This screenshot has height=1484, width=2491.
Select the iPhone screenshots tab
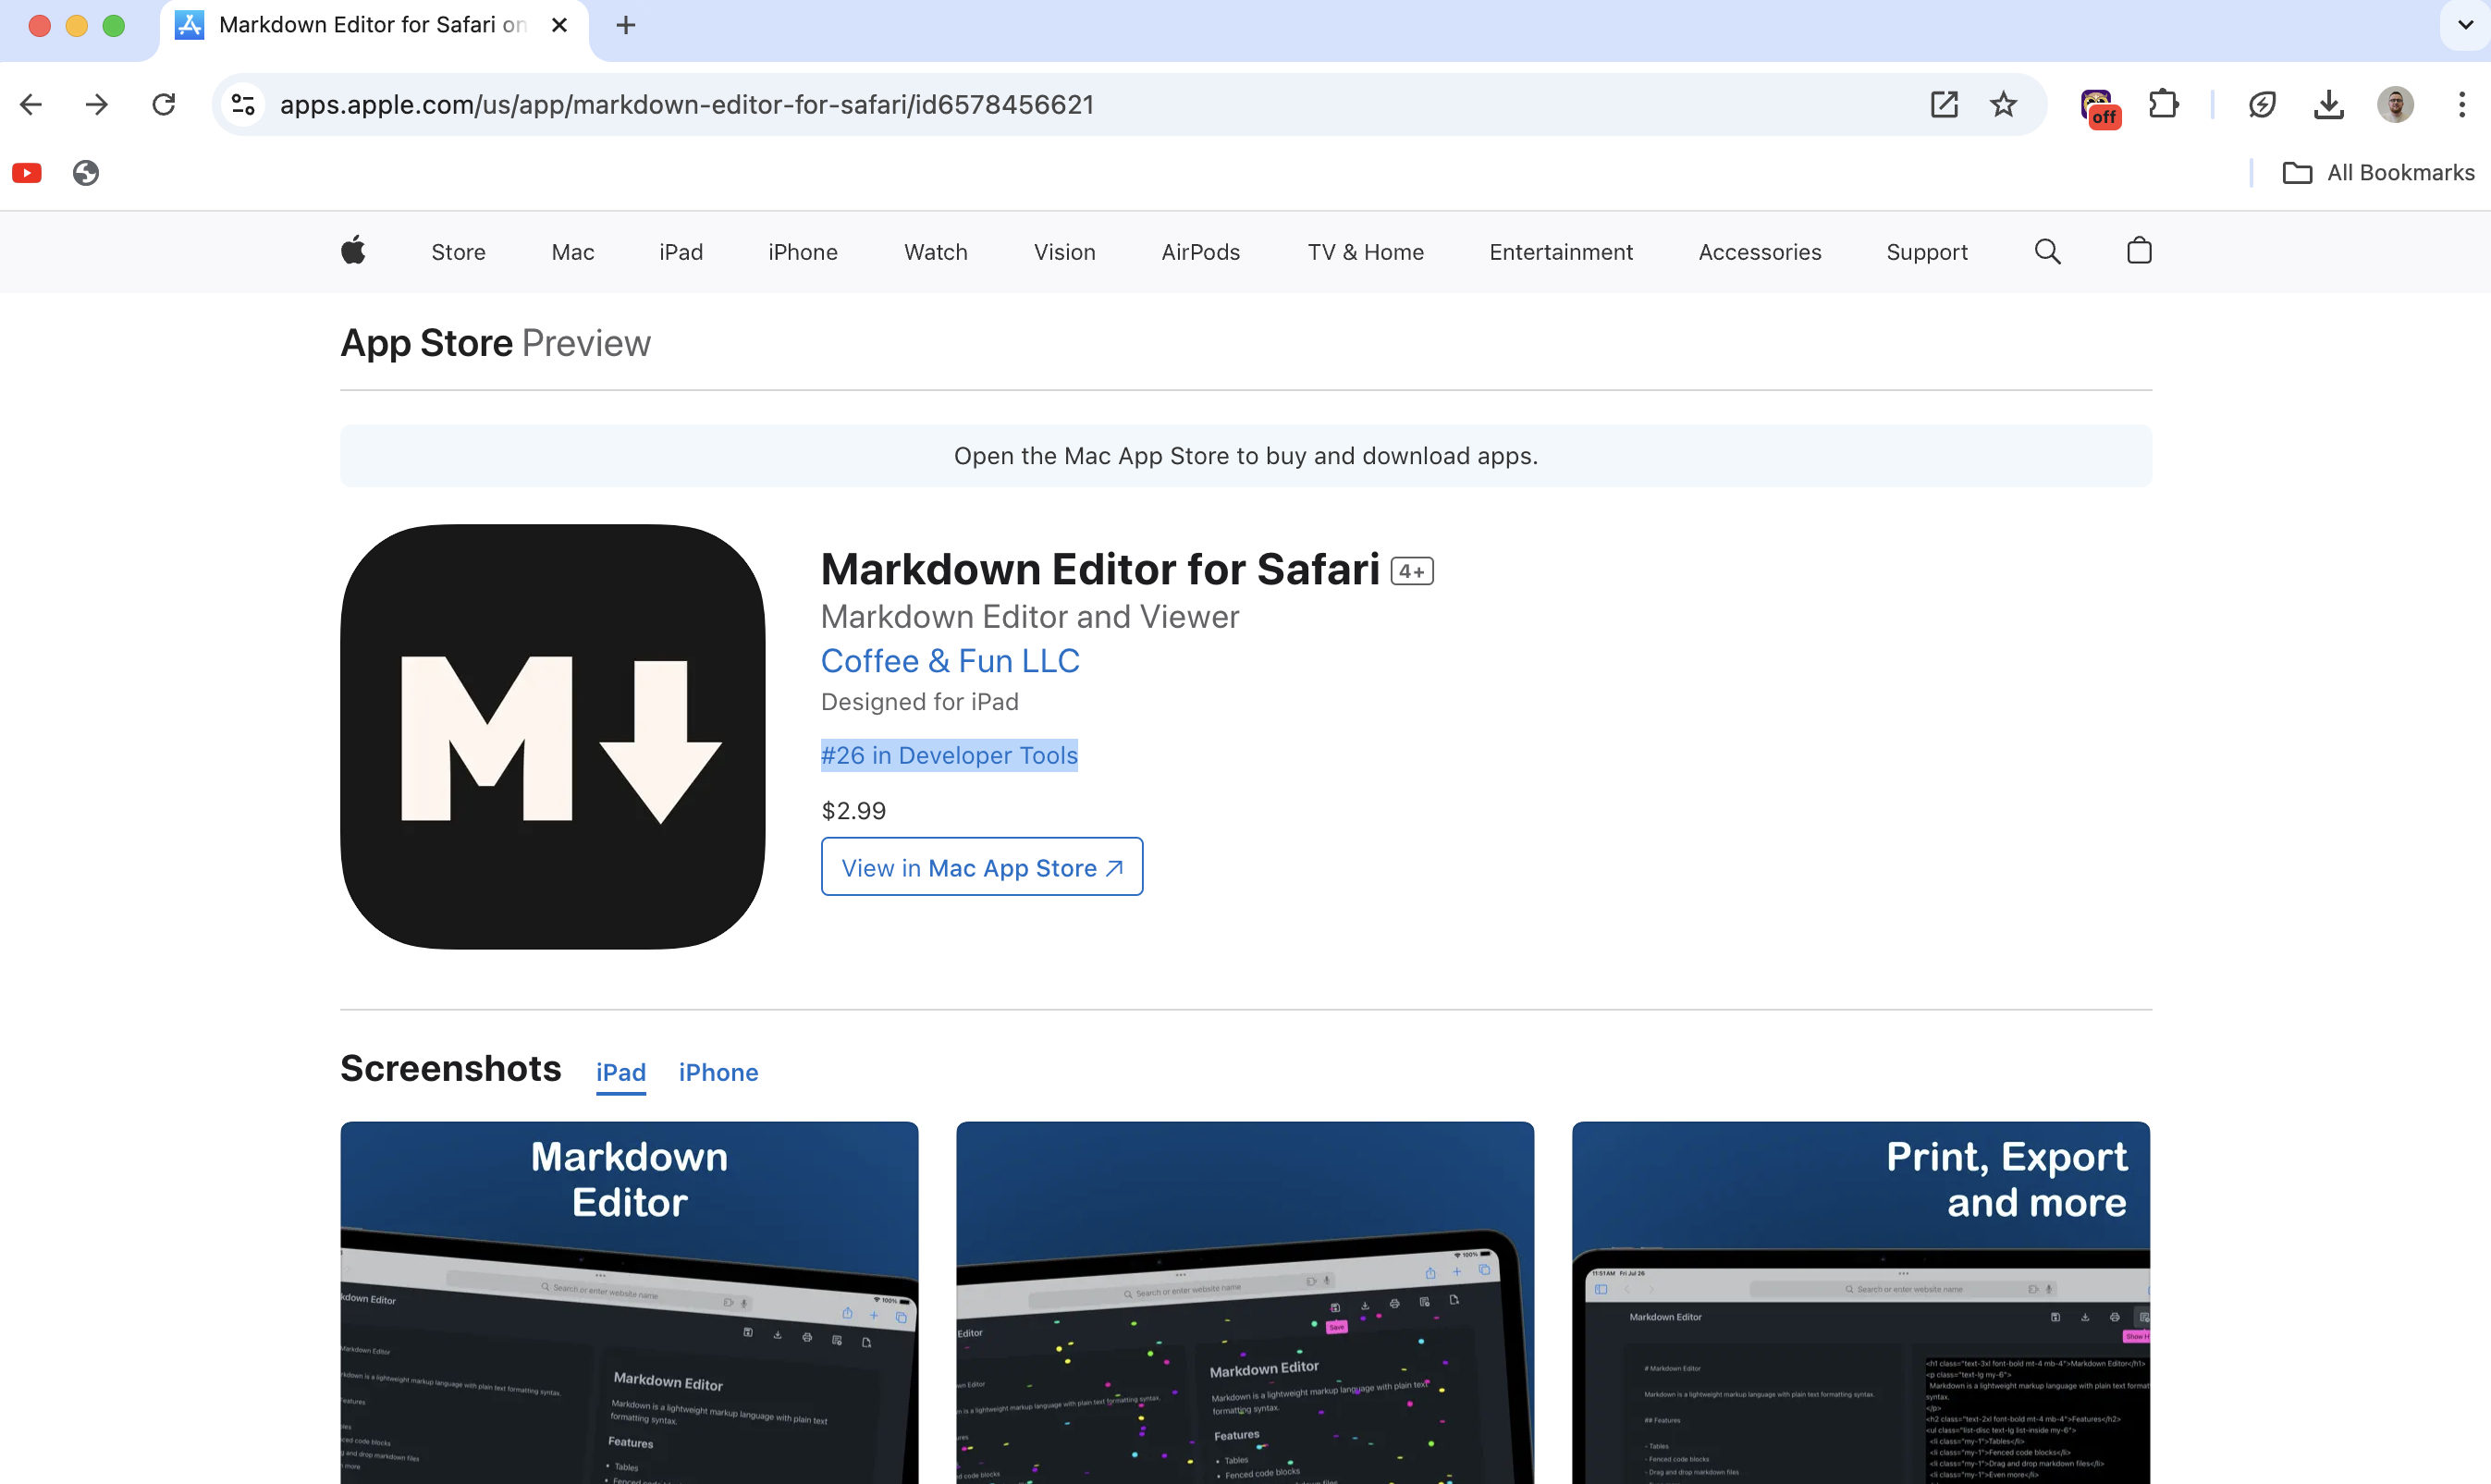pos(719,1073)
